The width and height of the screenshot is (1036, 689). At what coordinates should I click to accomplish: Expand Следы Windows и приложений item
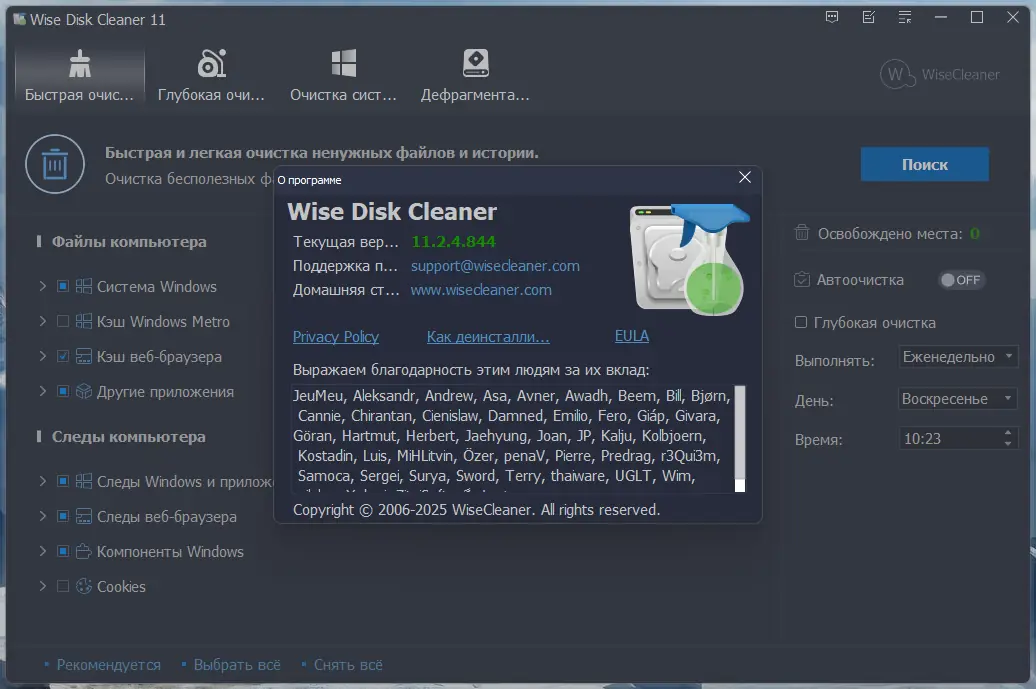click(x=43, y=481)
